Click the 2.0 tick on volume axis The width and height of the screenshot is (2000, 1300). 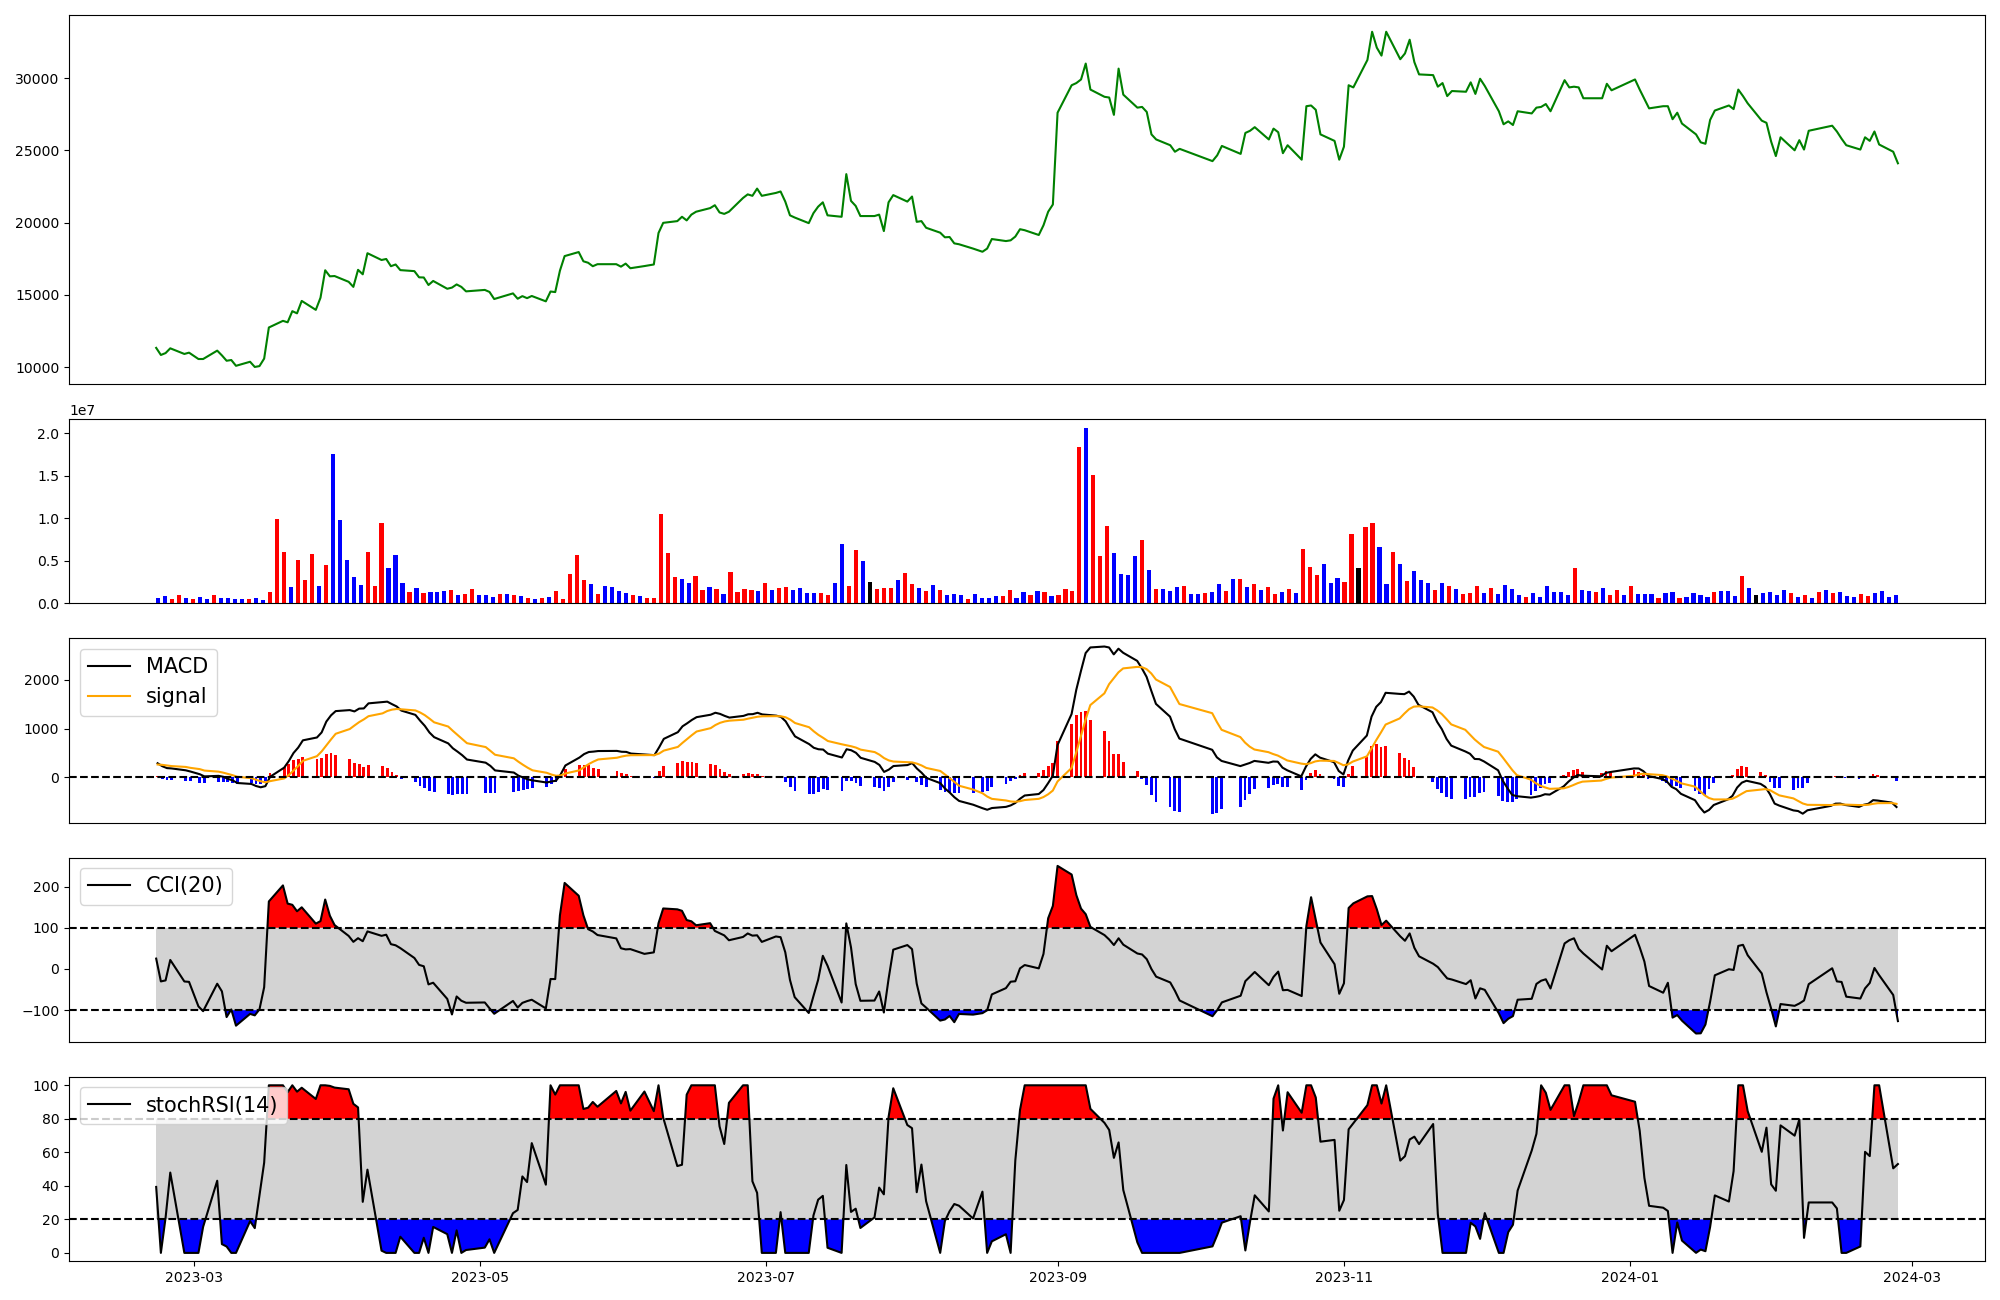click(x=47, y=434)
